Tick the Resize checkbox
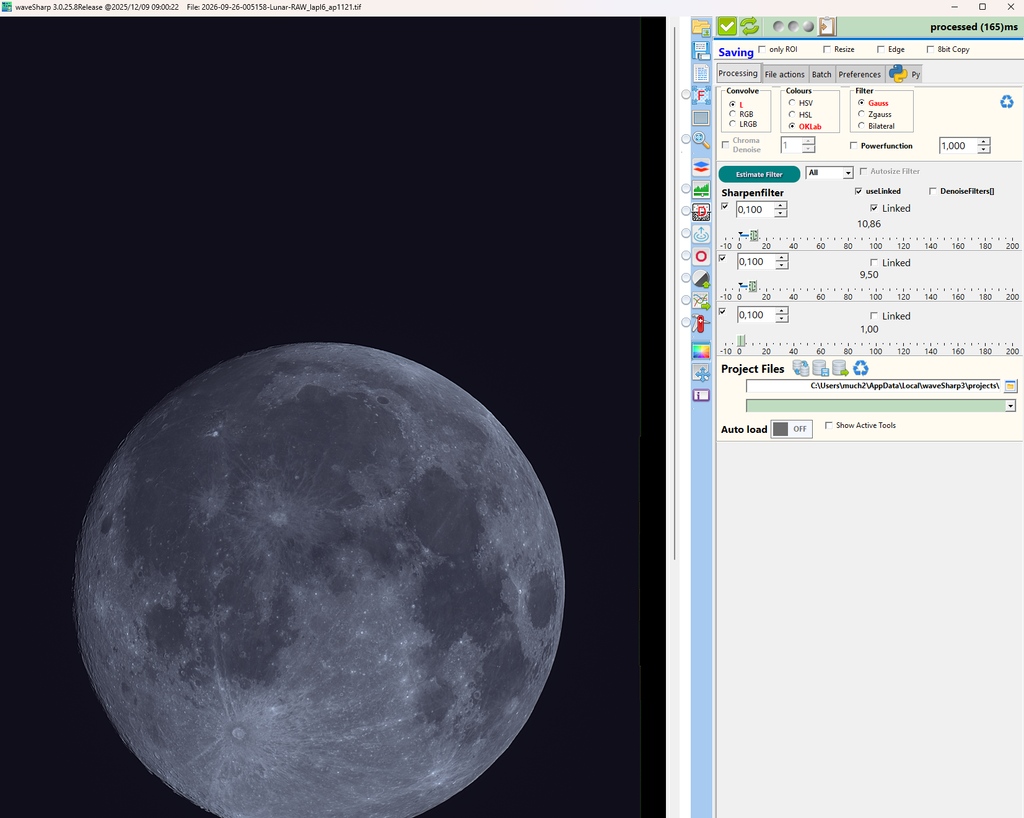This screenshot has height=818, width=1024. (x=827, y=49)
